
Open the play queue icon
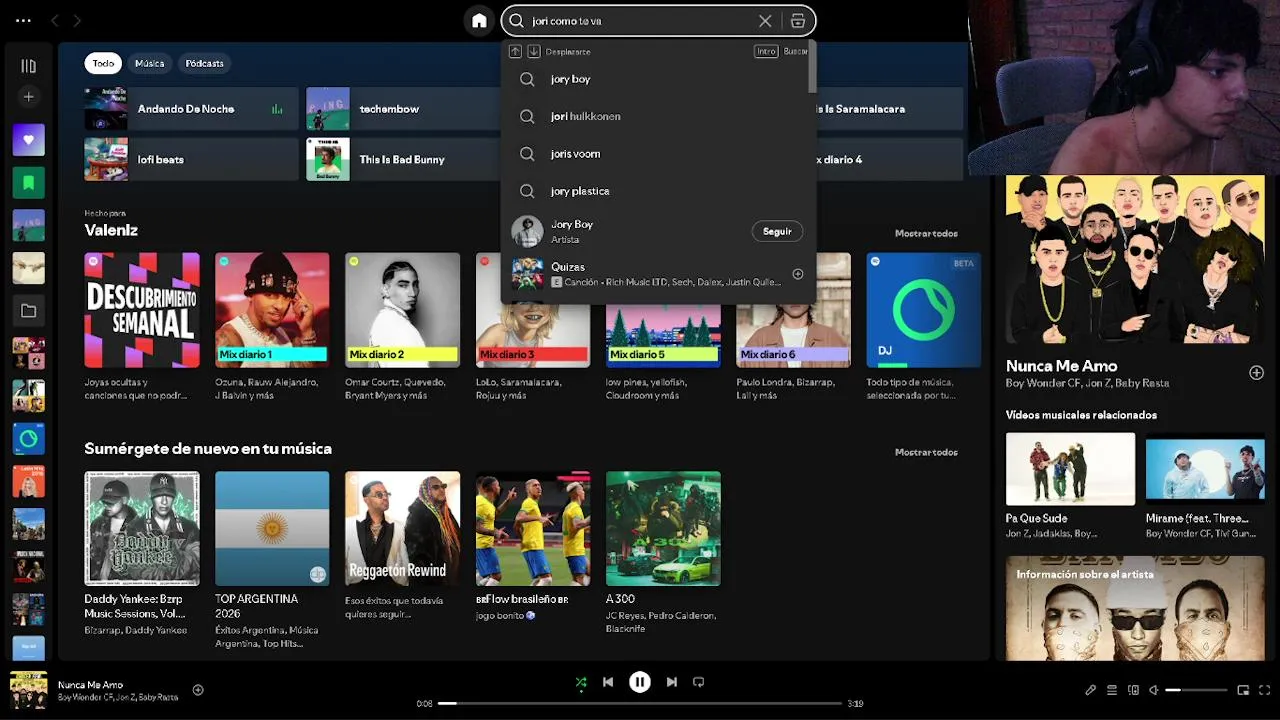[x=1112, y=690]
